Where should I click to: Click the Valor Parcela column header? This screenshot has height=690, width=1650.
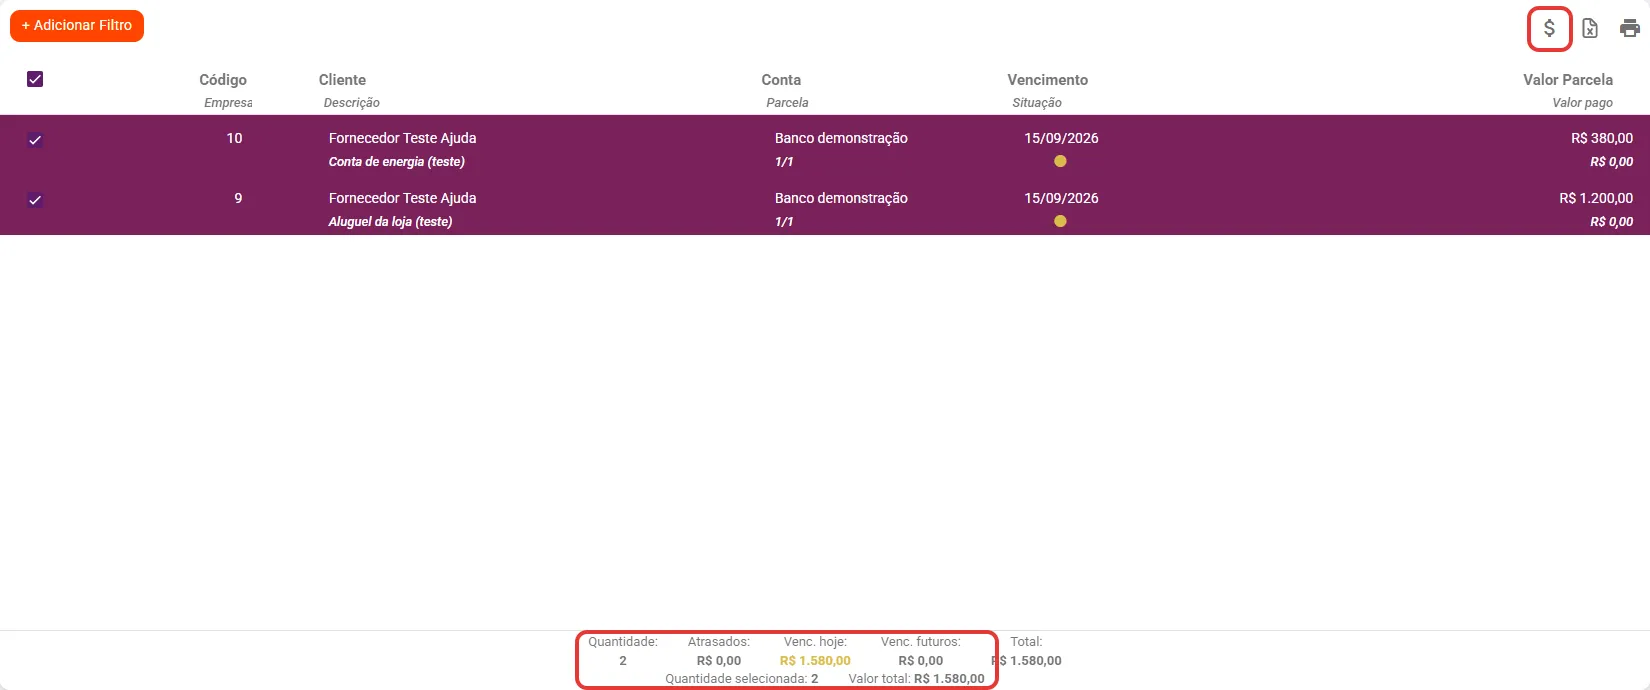(x=1568, y=80)
